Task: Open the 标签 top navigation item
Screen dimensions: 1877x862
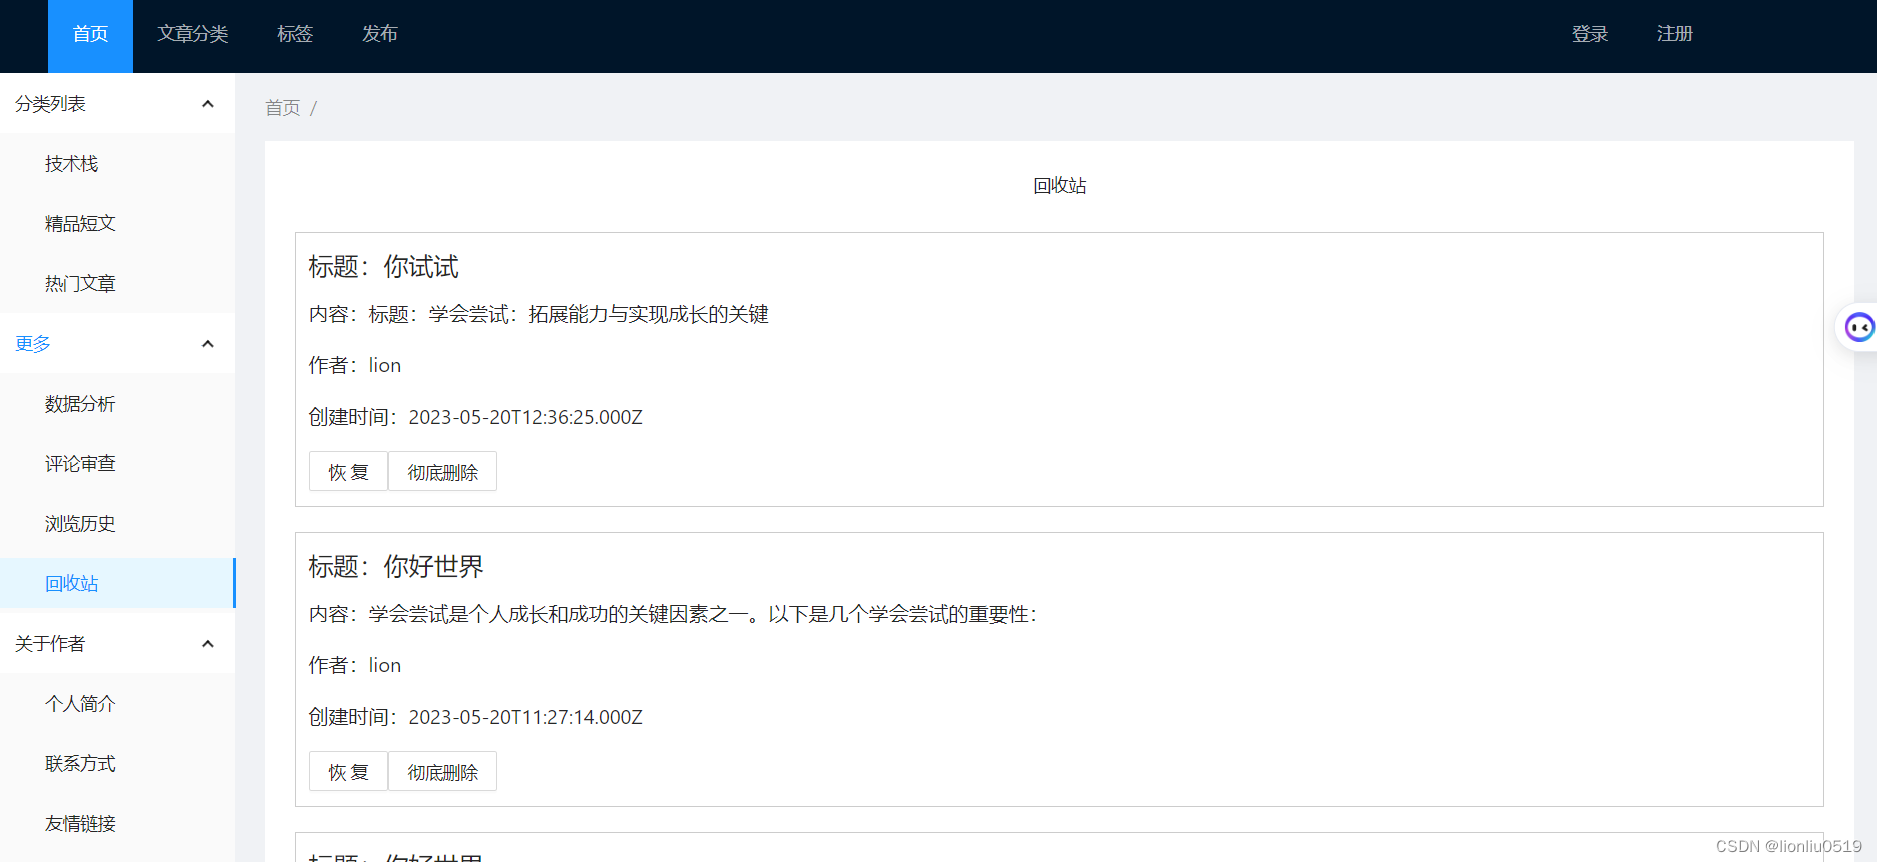Action: pos(295,34)
